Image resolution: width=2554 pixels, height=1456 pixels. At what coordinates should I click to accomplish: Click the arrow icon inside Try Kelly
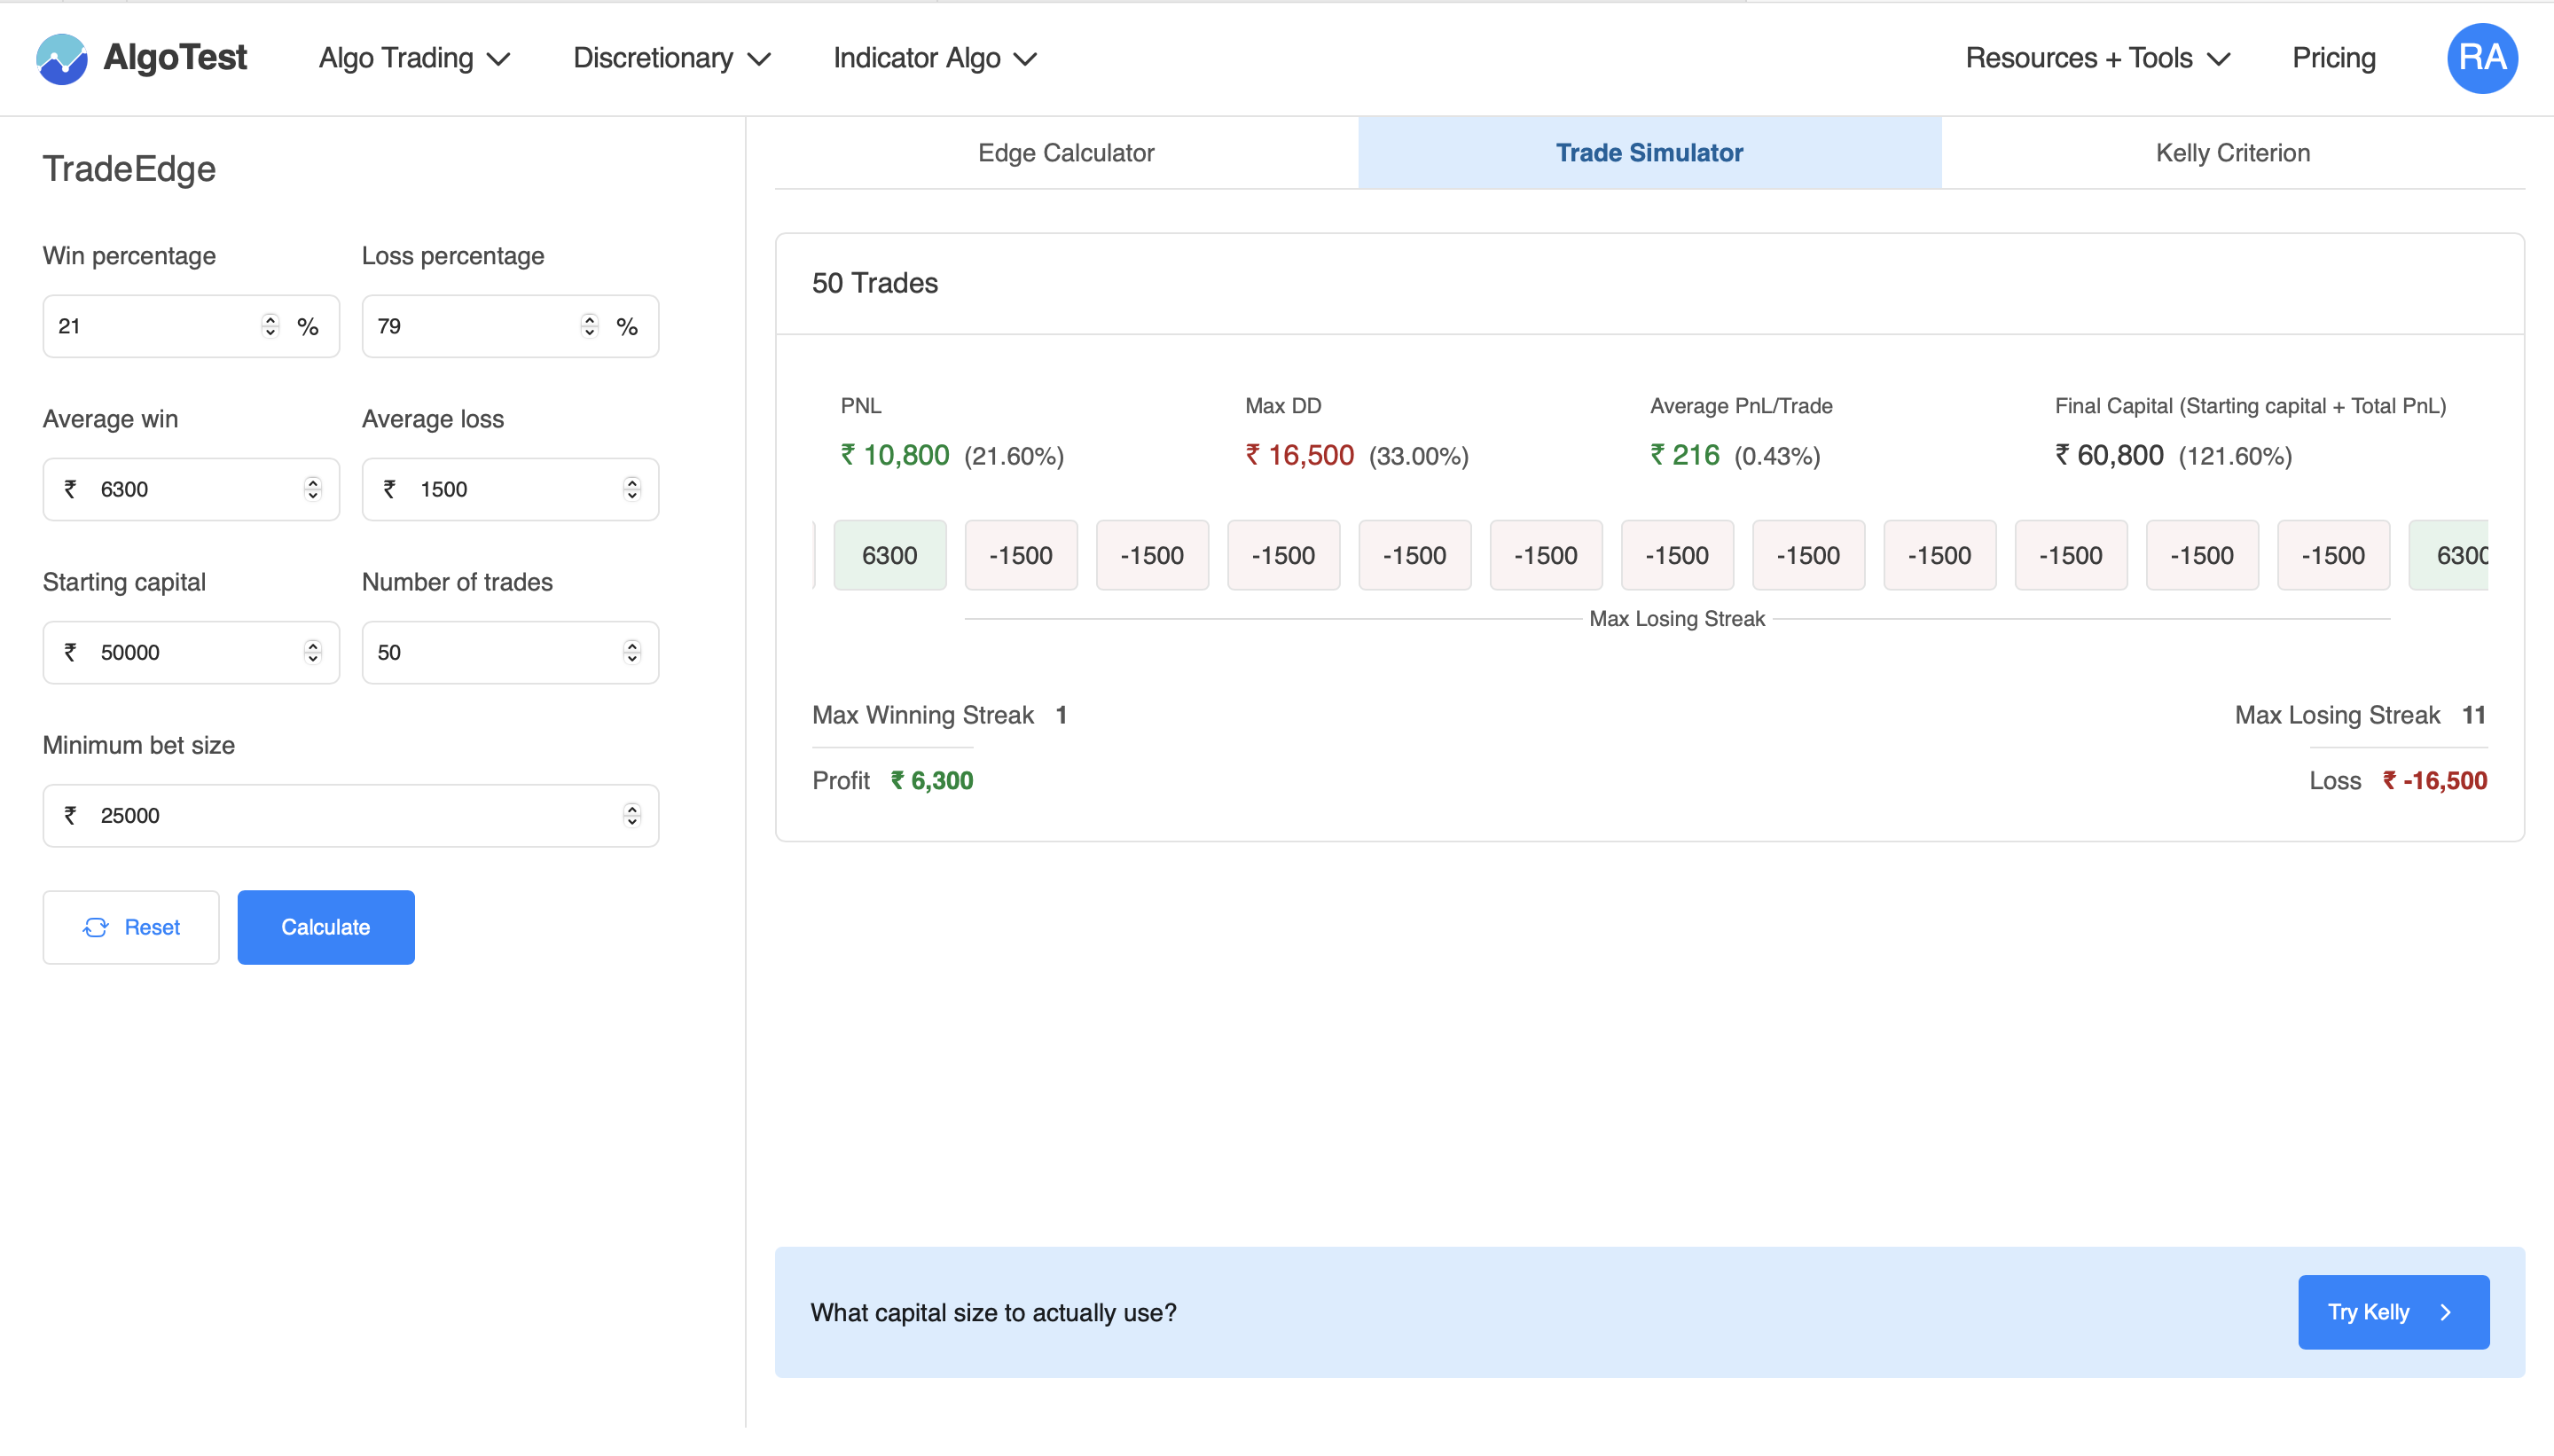click(x=2447, y=1312)
